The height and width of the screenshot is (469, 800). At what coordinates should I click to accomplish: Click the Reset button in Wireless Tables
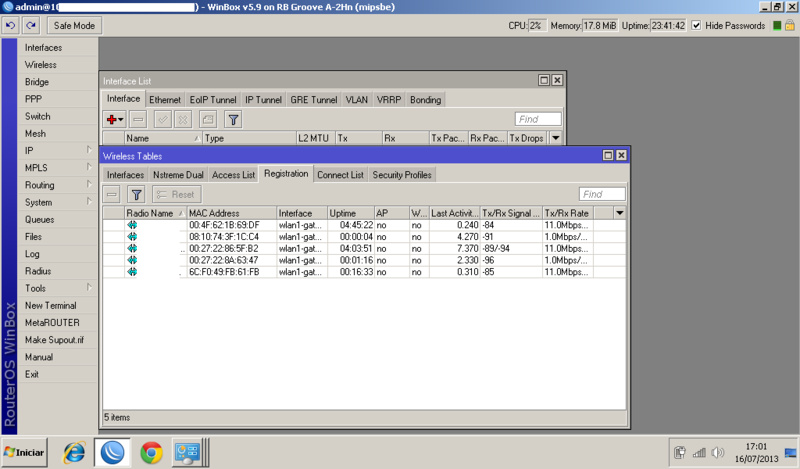[176, 194]
